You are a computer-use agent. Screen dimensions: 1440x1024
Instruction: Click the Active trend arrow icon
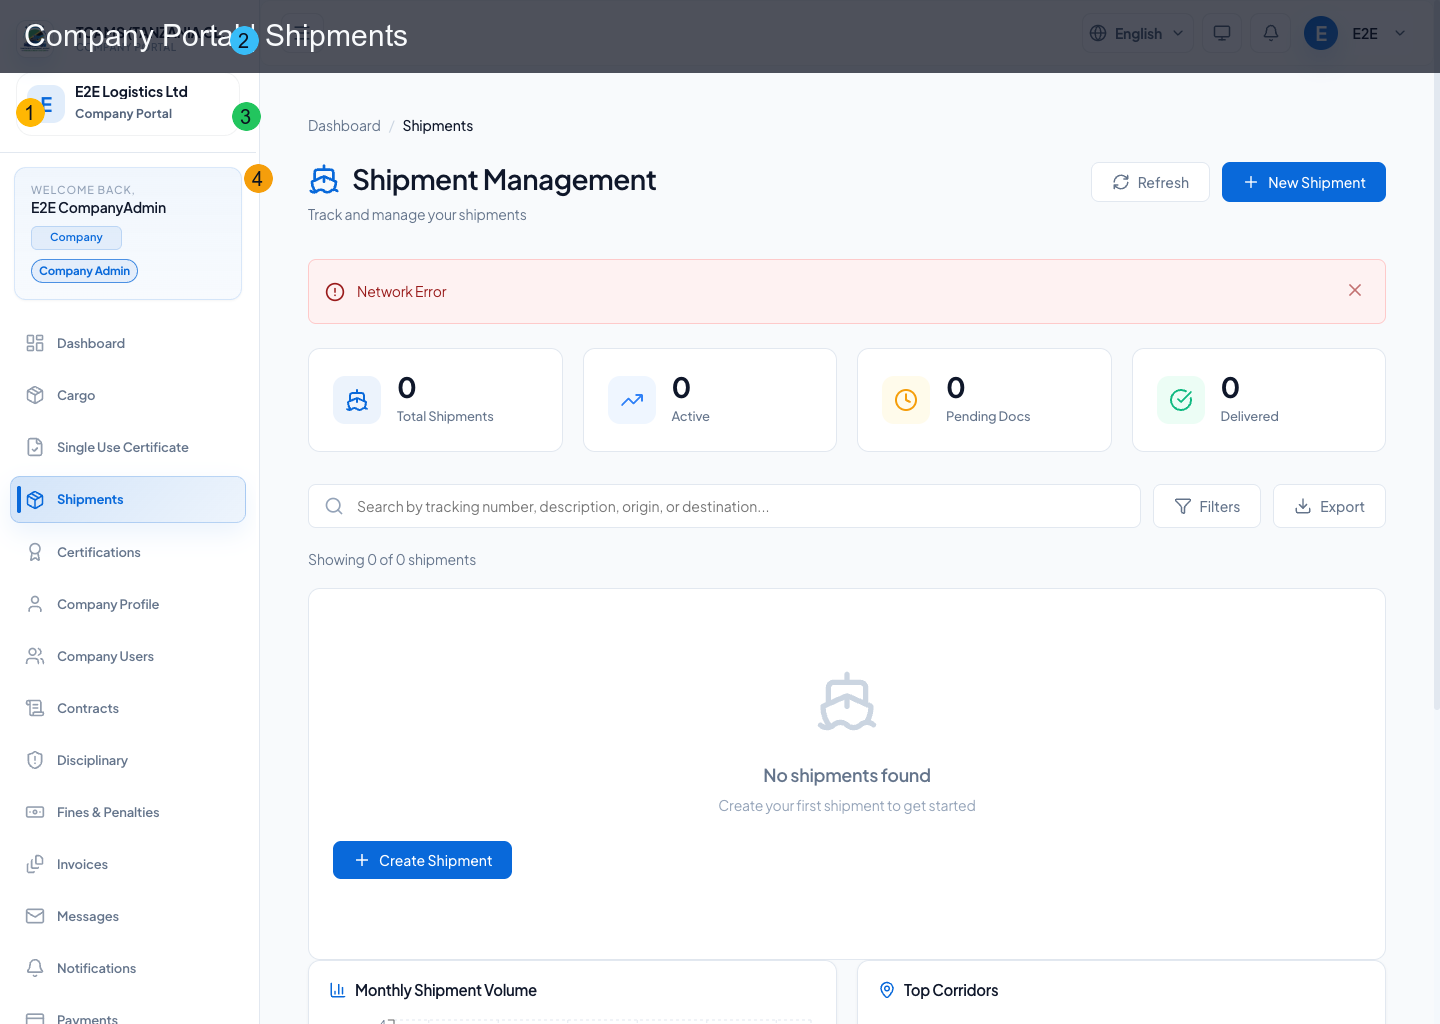632,400
